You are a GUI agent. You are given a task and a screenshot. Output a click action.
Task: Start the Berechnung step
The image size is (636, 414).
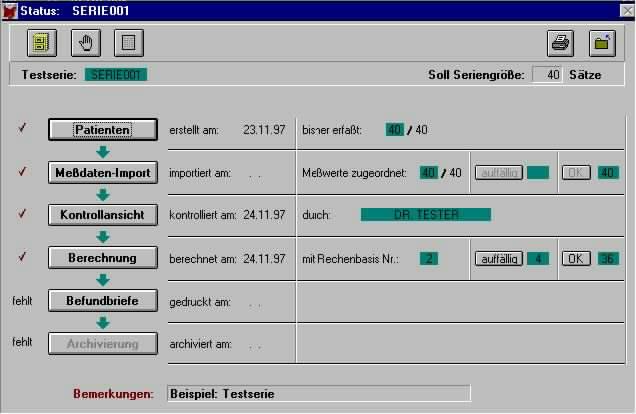coord(103,257)
